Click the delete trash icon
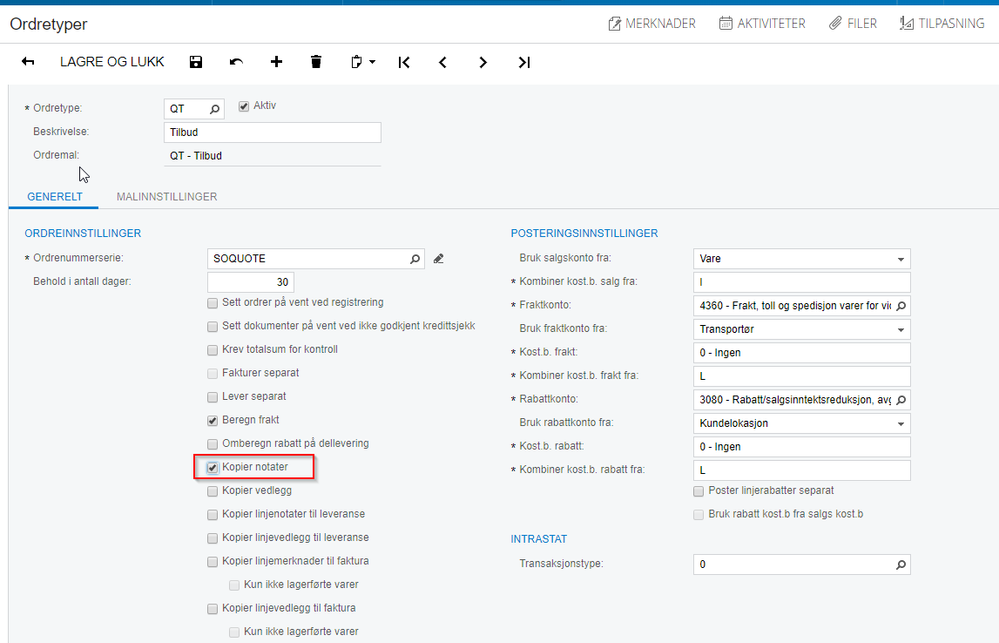The image size is (999, 643). tap(316, 62)
